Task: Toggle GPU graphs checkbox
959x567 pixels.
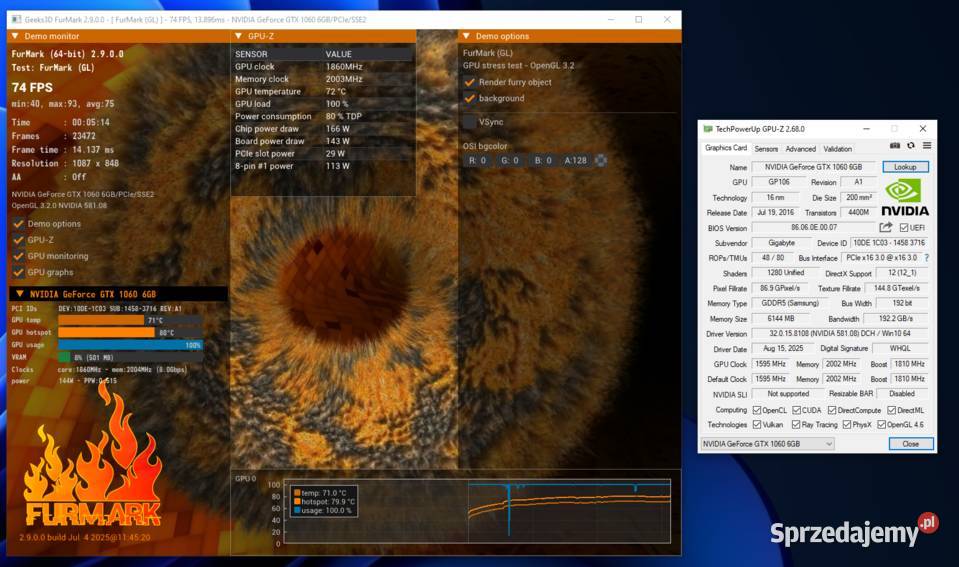Action: point(18,272)
